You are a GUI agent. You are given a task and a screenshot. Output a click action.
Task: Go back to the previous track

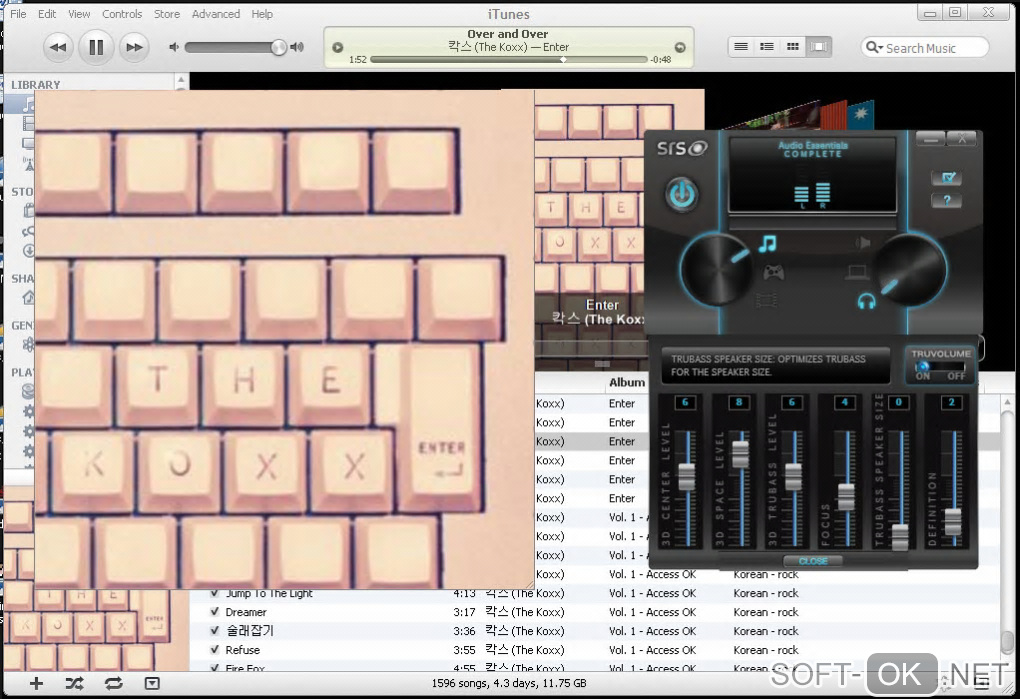58,47
